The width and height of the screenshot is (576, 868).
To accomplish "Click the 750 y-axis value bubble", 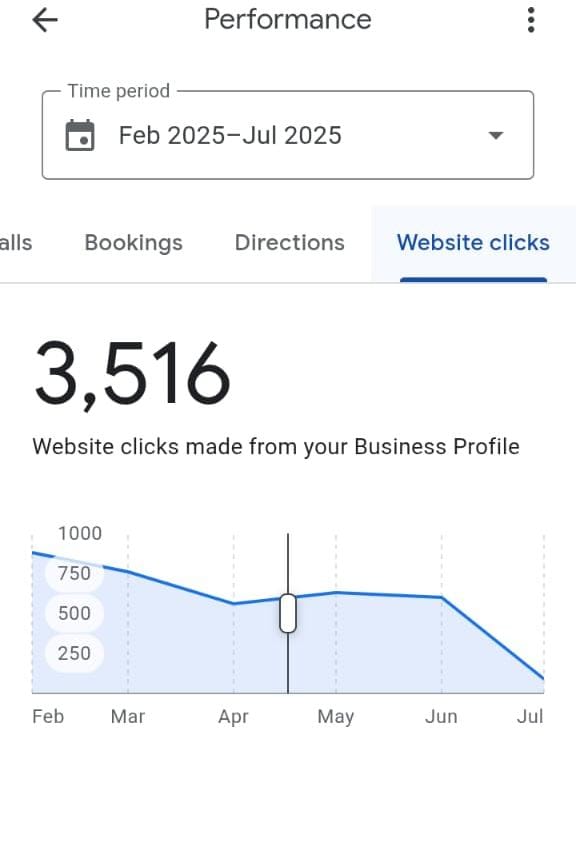I will point(74,573).
